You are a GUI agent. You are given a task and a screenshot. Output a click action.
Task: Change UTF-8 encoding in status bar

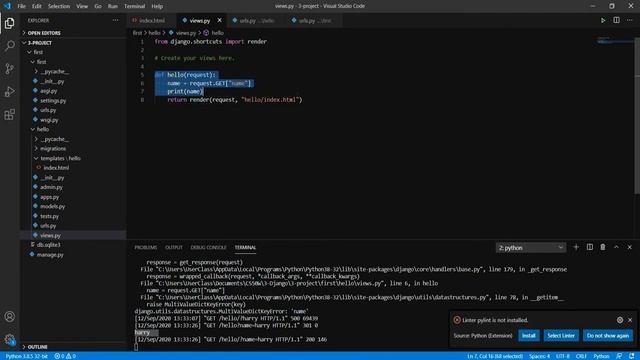563,356
